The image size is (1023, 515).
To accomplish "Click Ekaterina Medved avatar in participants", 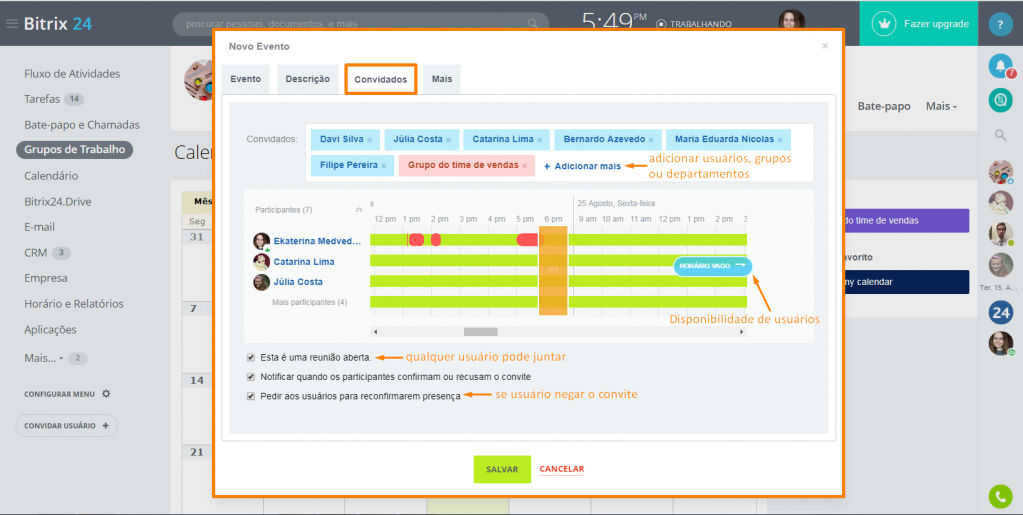I will [262, 241].
